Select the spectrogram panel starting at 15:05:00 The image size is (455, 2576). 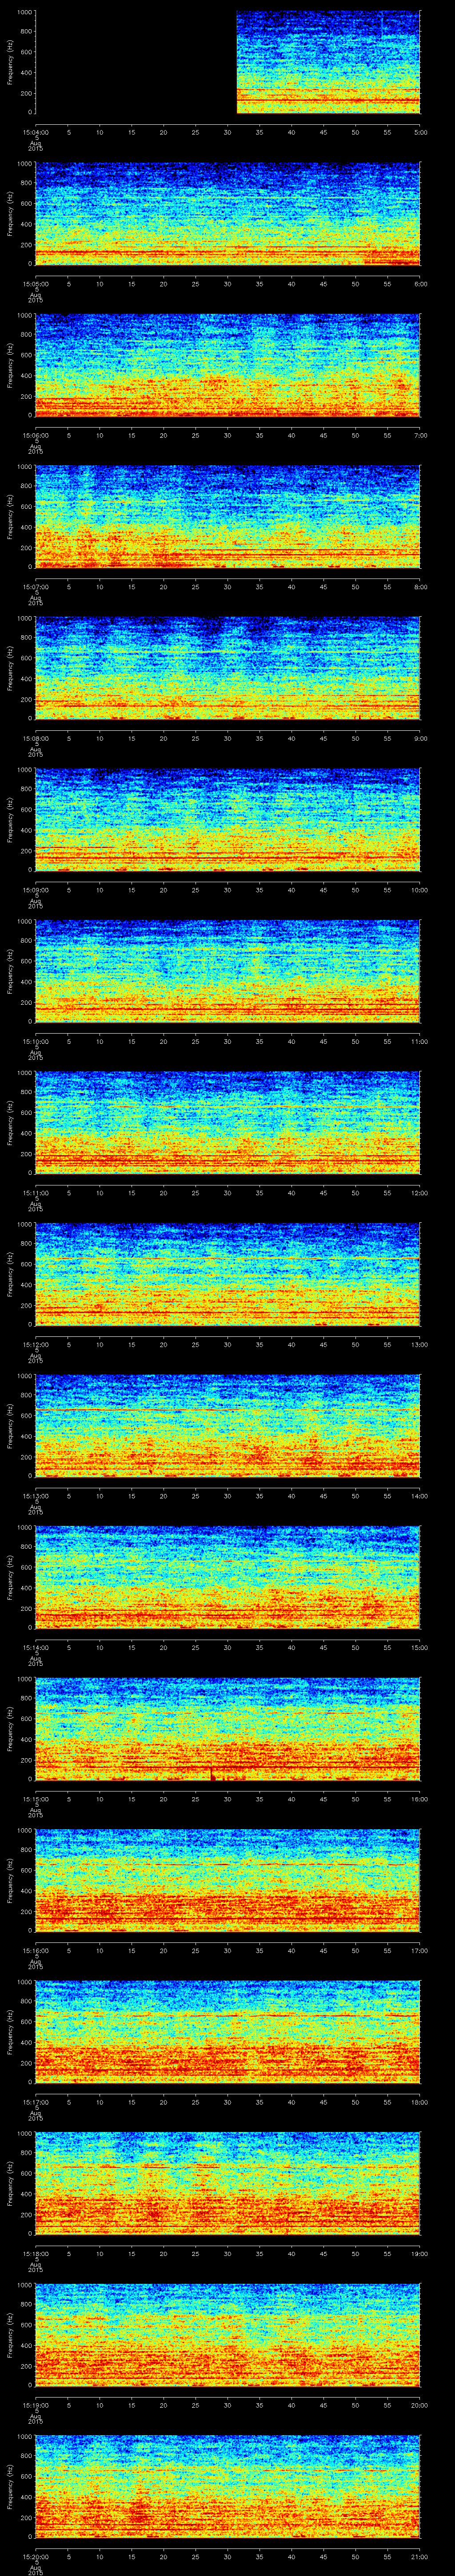pyautogui.click(x=228, y=214)
